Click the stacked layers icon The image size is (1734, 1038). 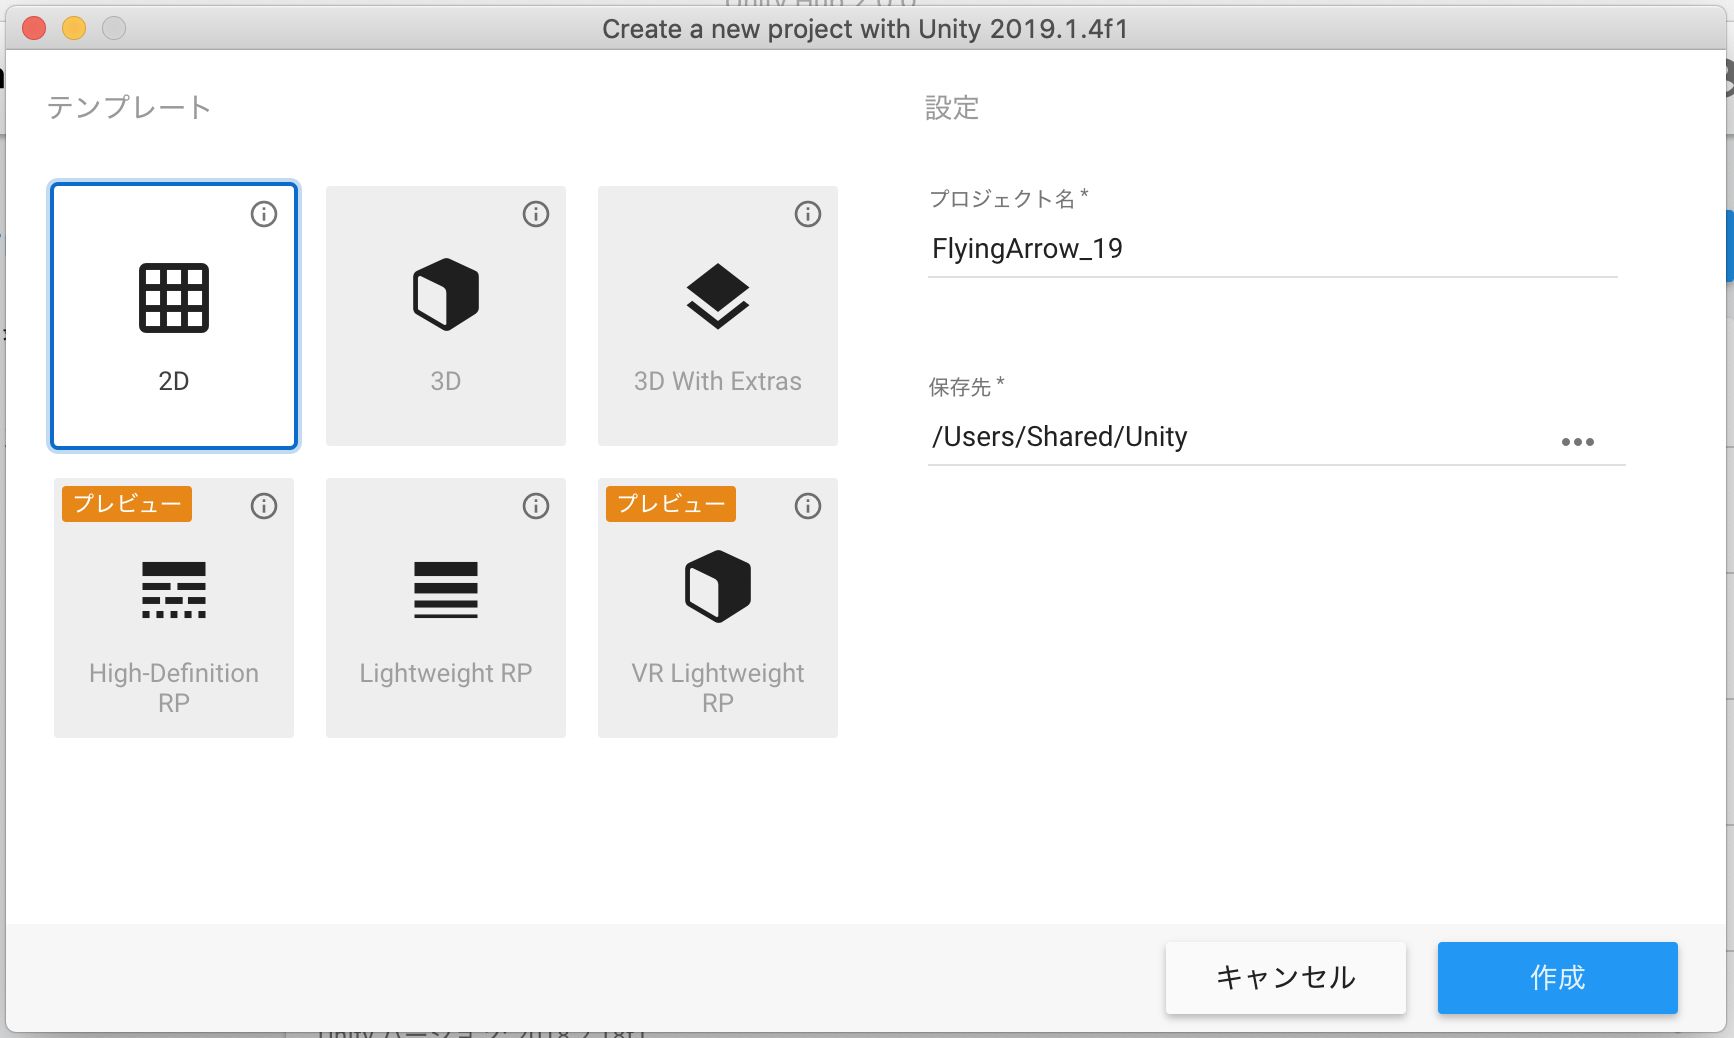[718, 296]
